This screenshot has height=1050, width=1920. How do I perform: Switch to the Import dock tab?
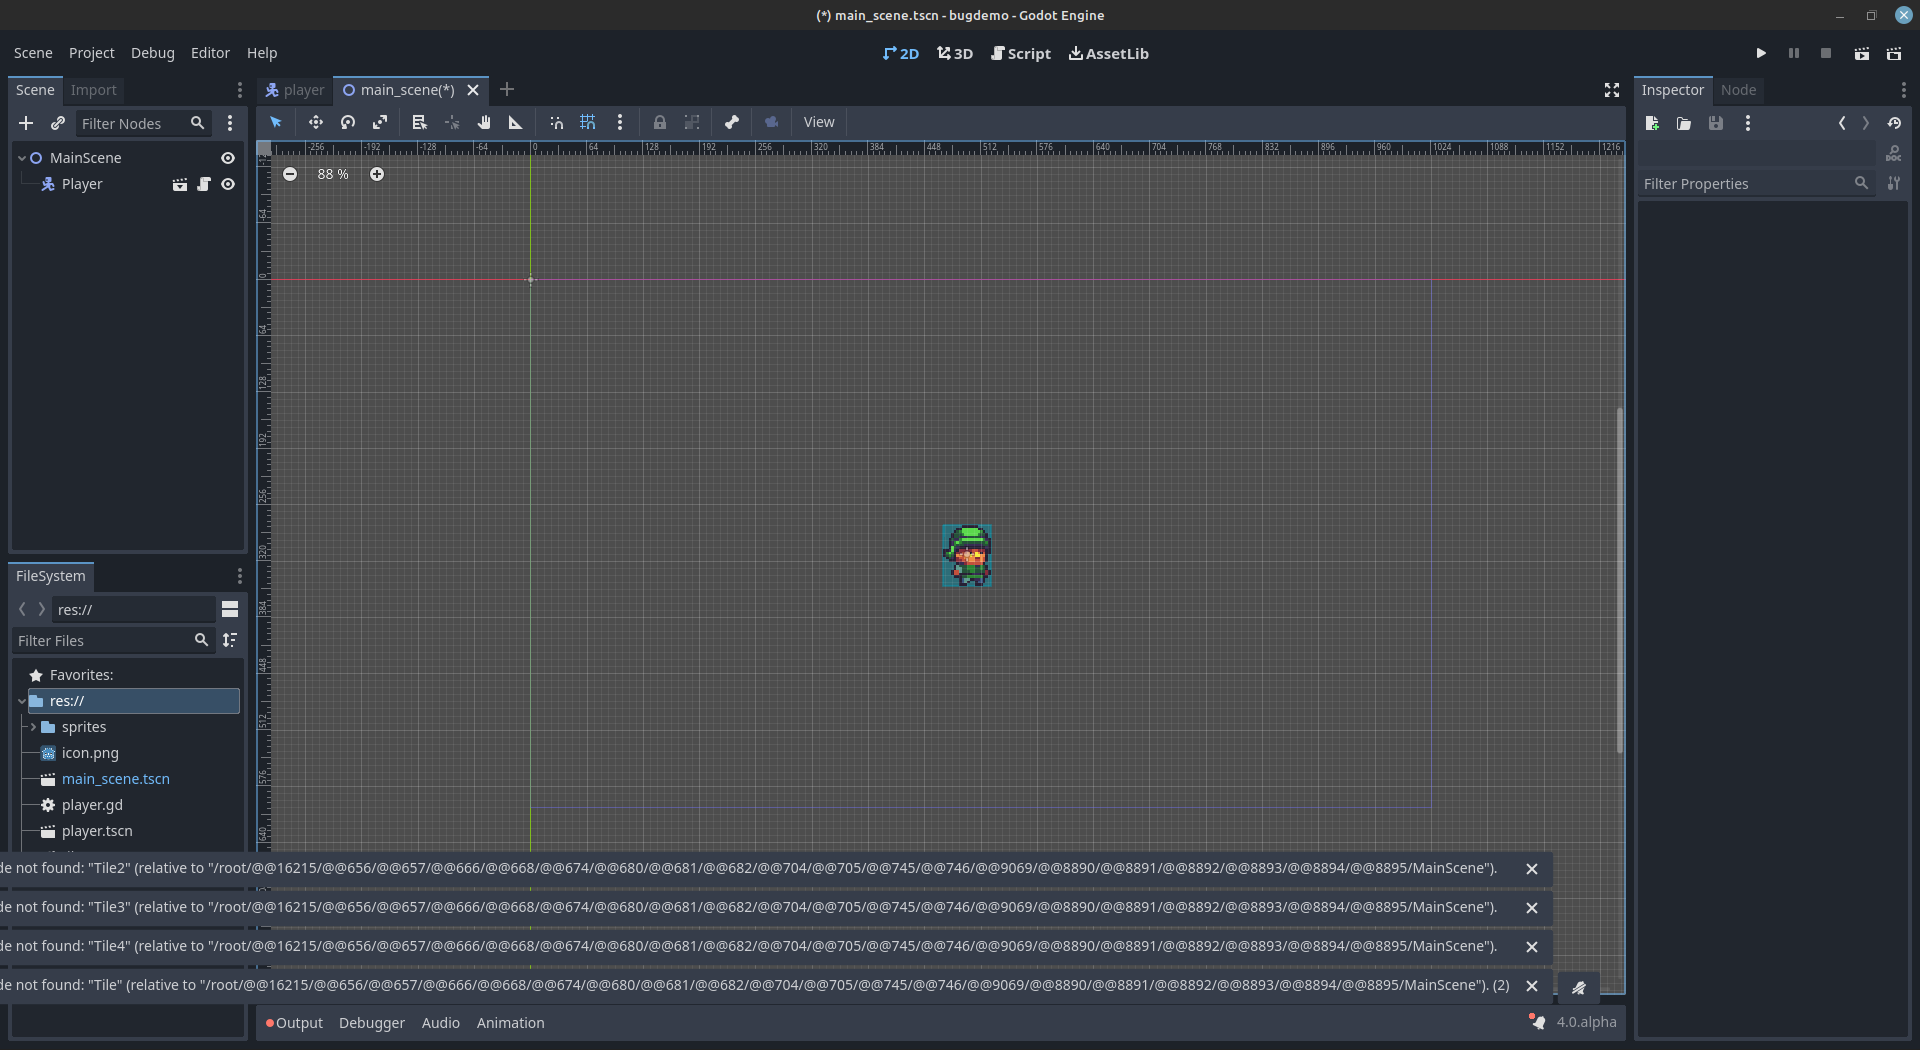94,90
